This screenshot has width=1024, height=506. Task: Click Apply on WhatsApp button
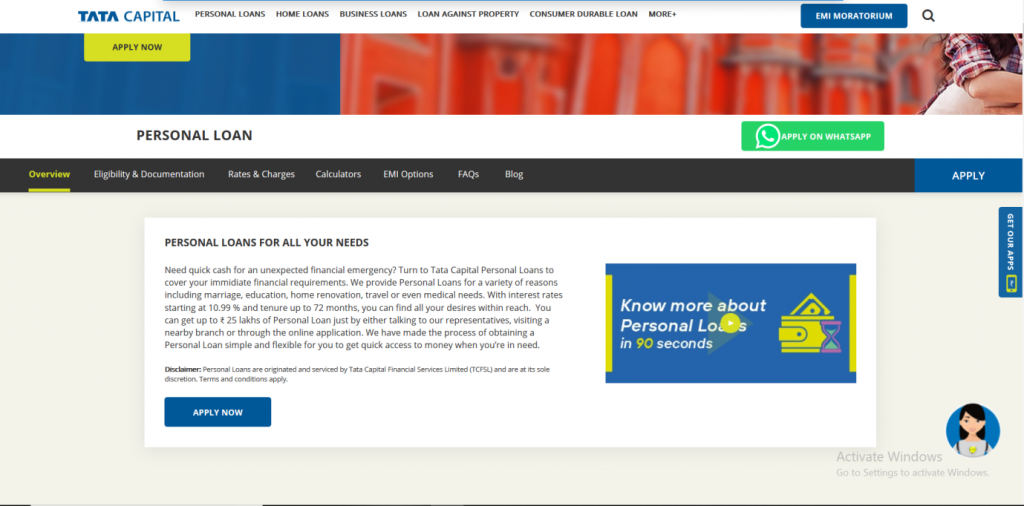click(812, 136)
